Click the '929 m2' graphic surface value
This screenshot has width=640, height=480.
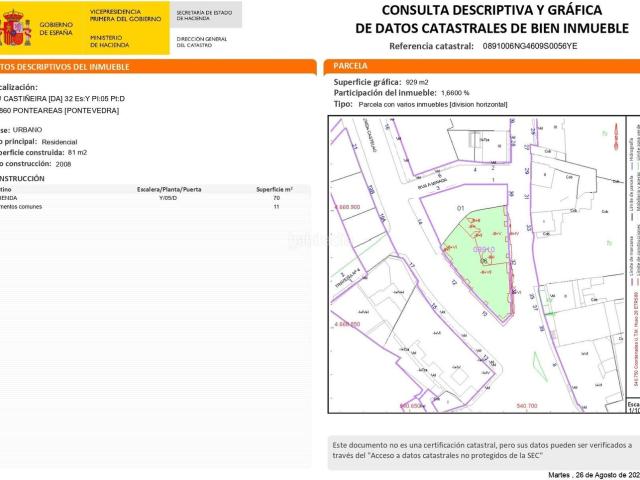pos(417,82)
